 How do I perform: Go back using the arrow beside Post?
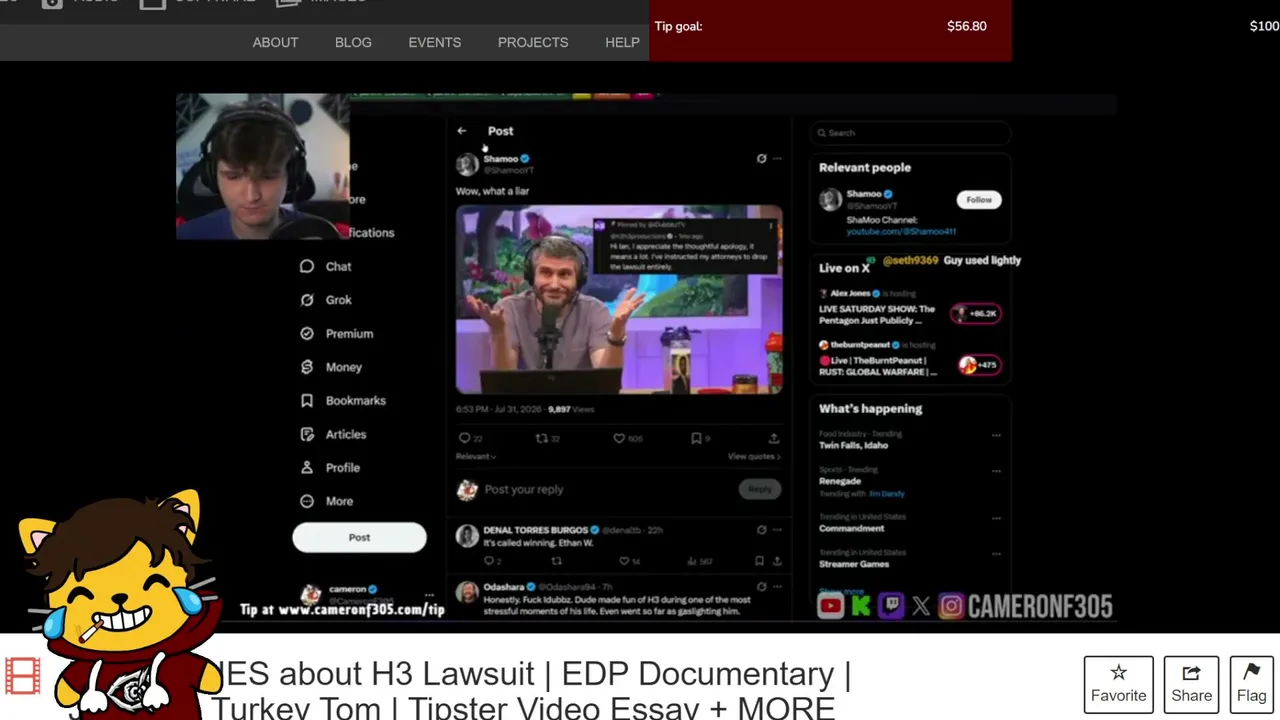[461, 131]
